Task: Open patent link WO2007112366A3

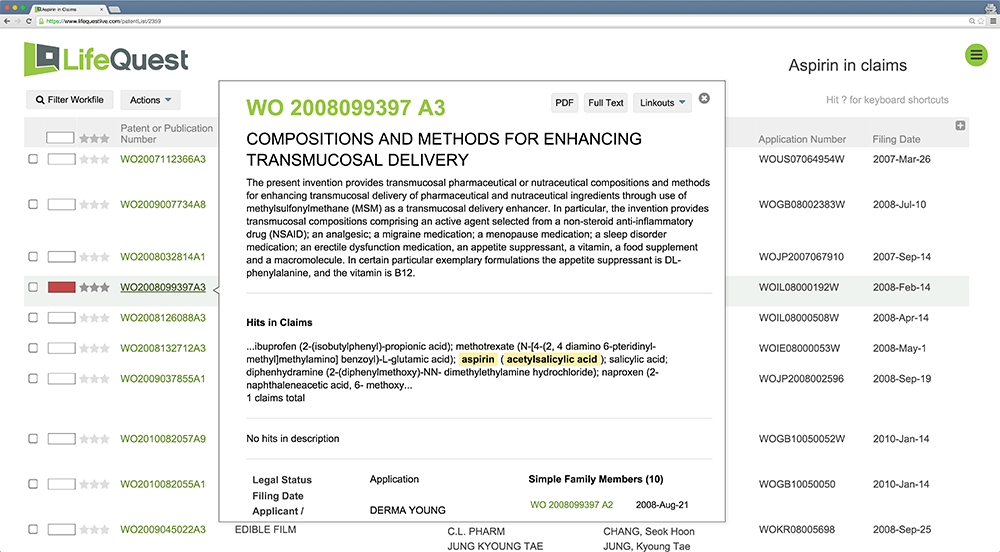Action: click(x=163, y=159)
